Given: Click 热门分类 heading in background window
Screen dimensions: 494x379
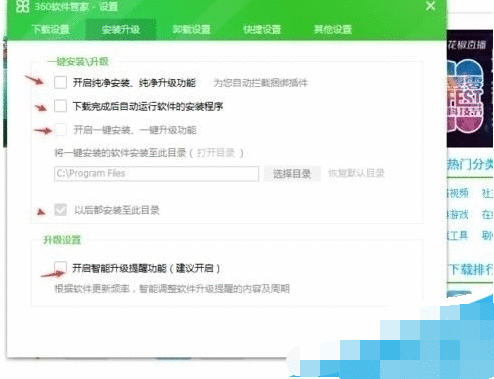Looking at the screenshot, I should 470,165.
